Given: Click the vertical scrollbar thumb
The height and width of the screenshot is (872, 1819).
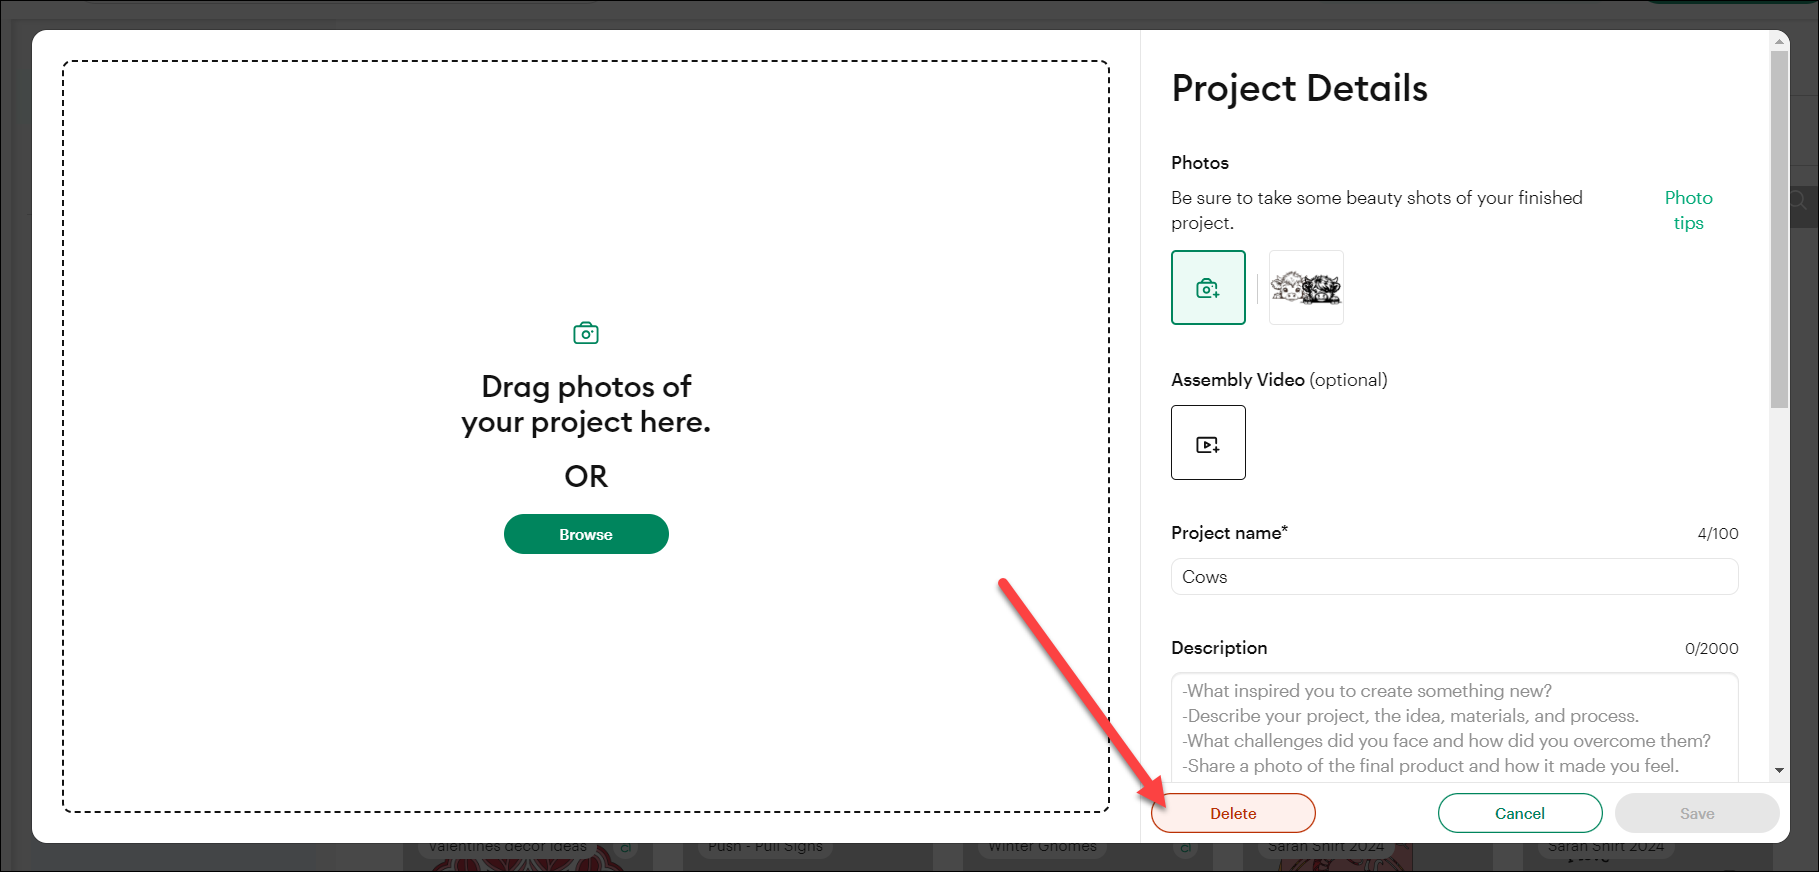Looking at the screenshot, I should [1779, 230].
